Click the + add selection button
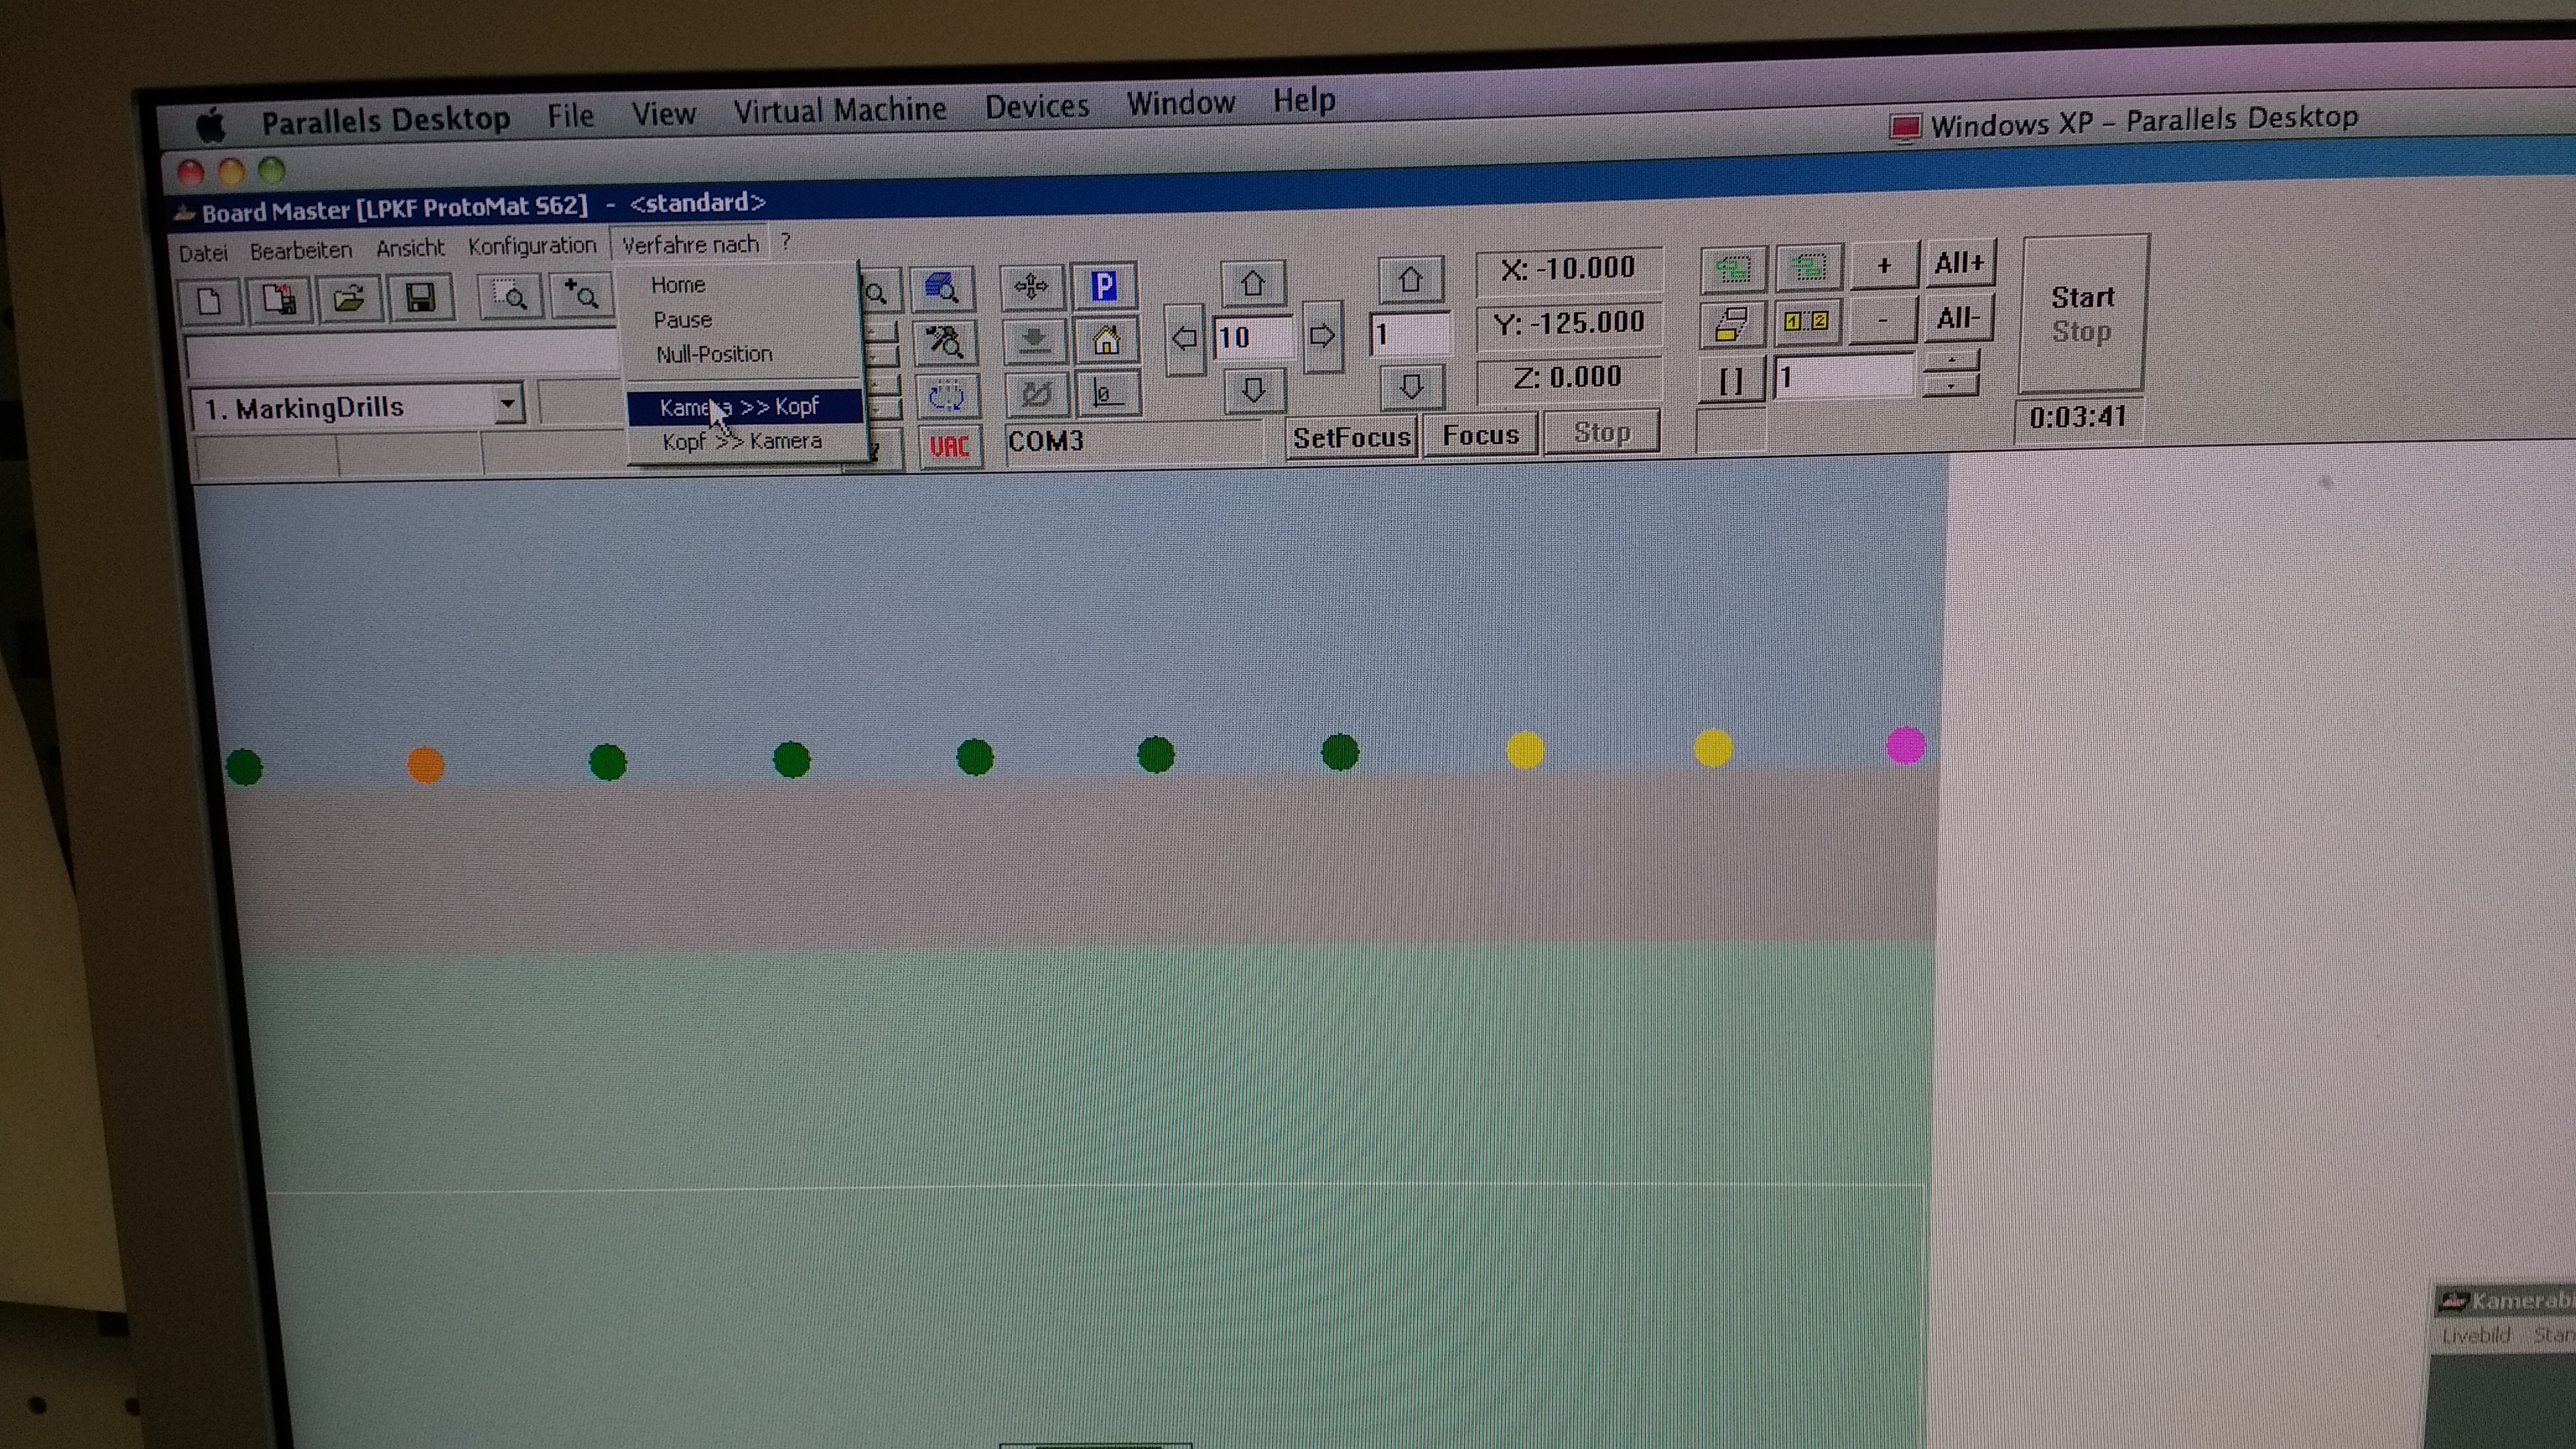Screen dimensions: 2576x1449 1884,265
